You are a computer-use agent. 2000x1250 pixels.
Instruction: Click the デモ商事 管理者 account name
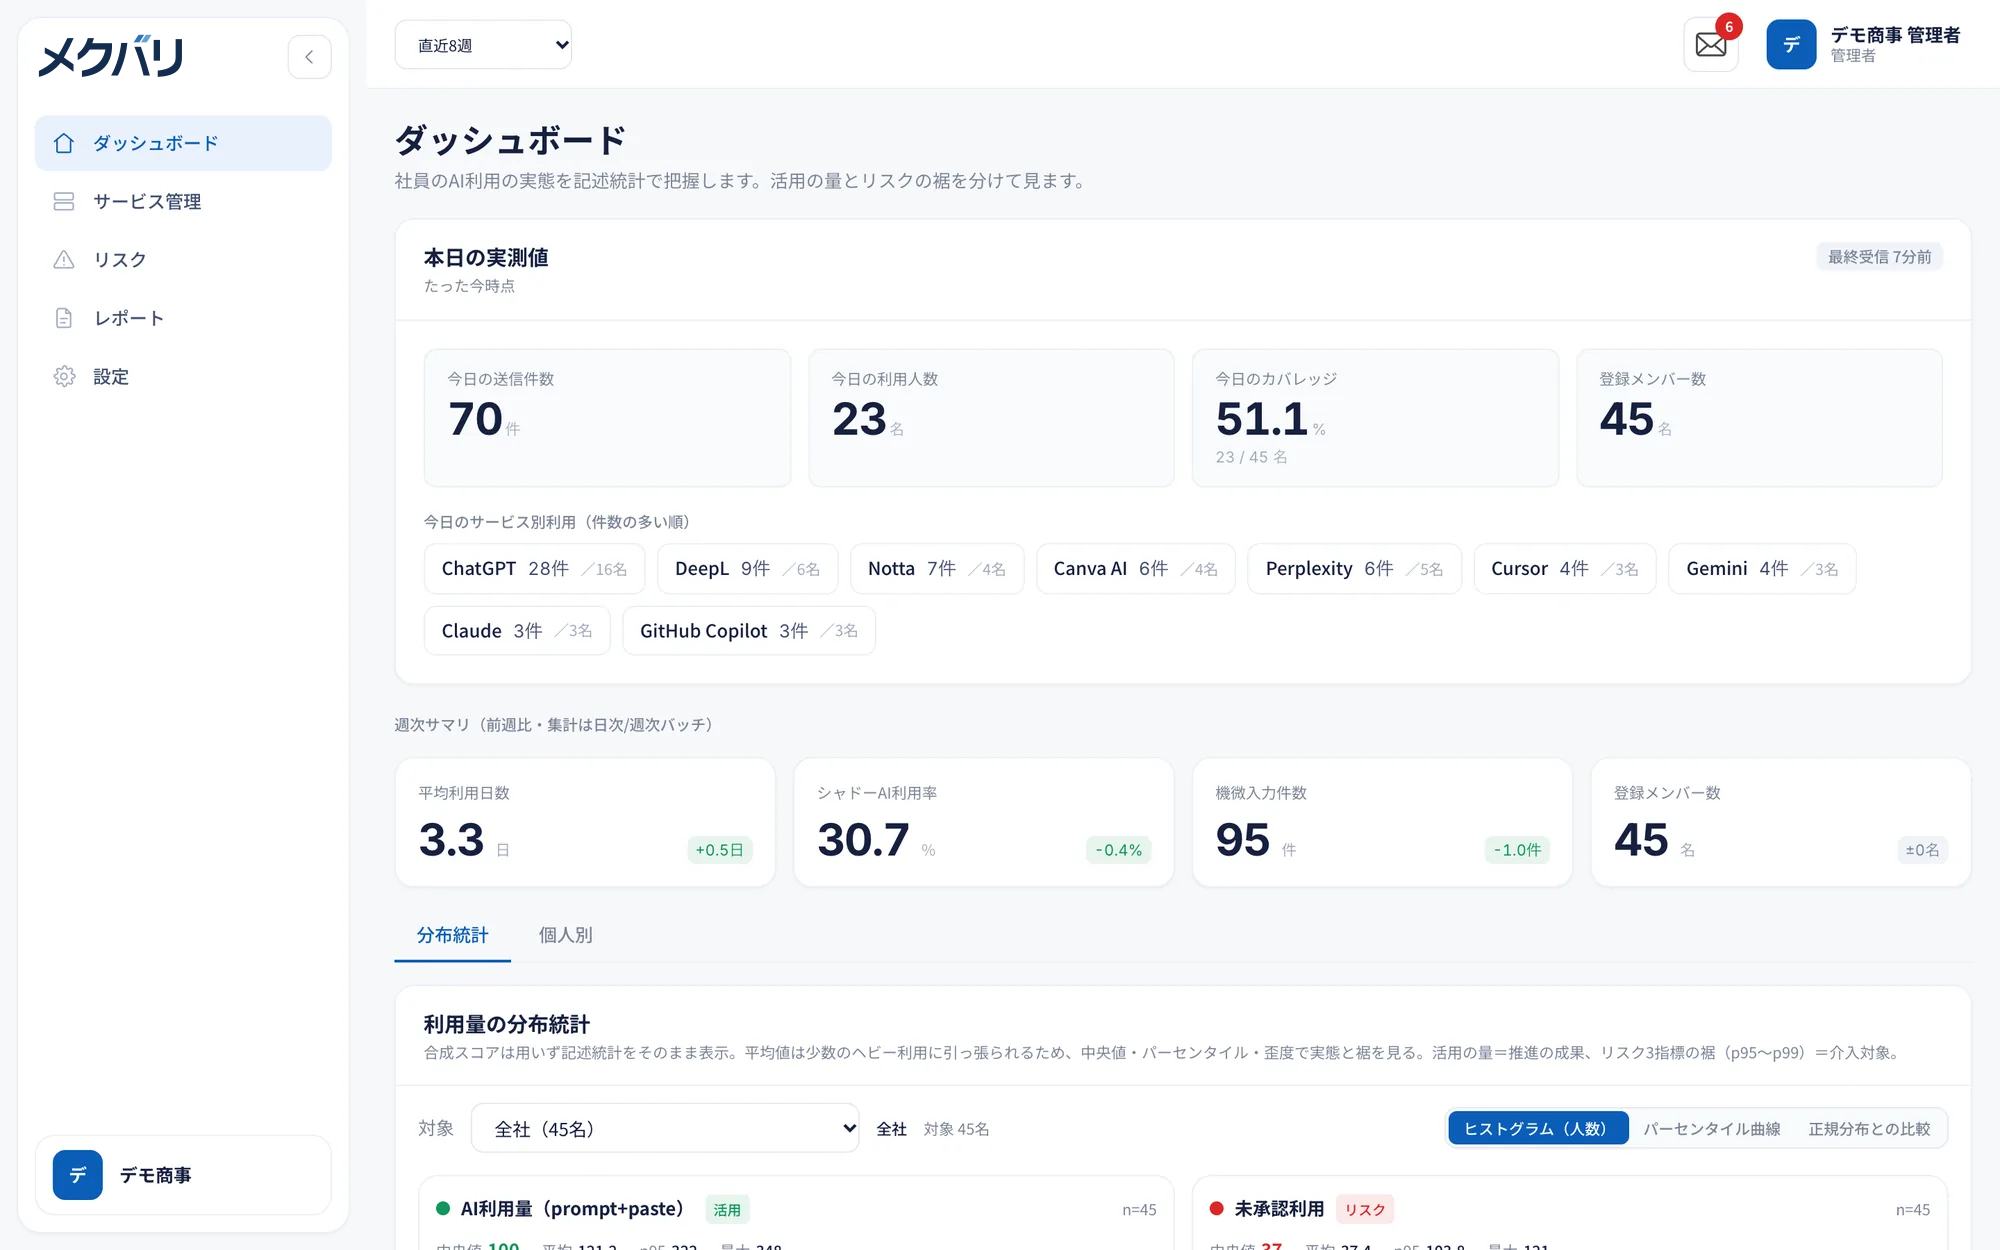[x=1895, y=35]
